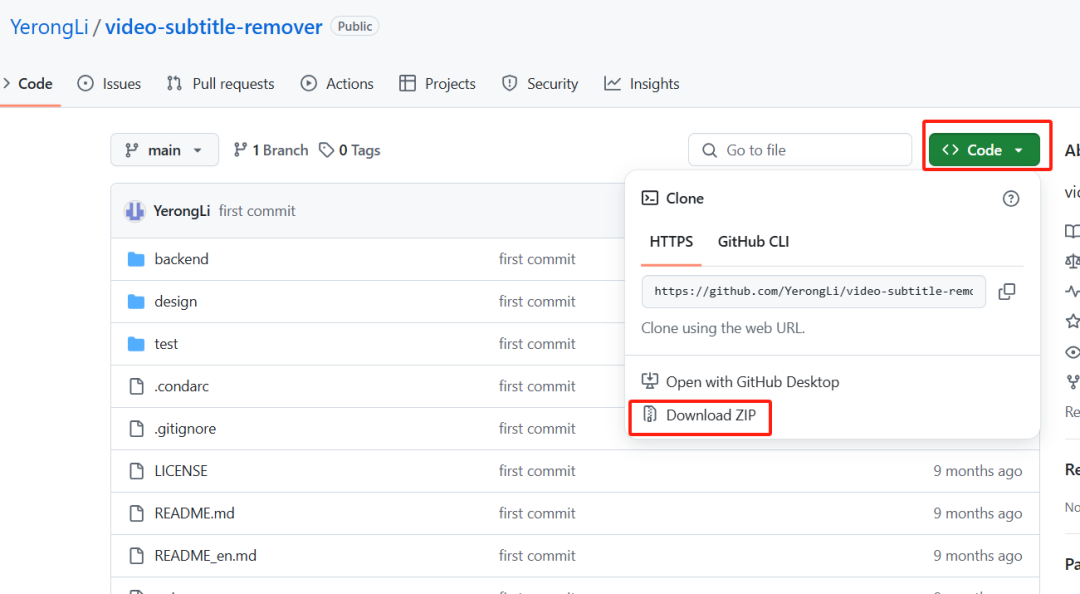Click the Public visibility badge
This screenshot has height=594, width=1080.
(355, 26)
